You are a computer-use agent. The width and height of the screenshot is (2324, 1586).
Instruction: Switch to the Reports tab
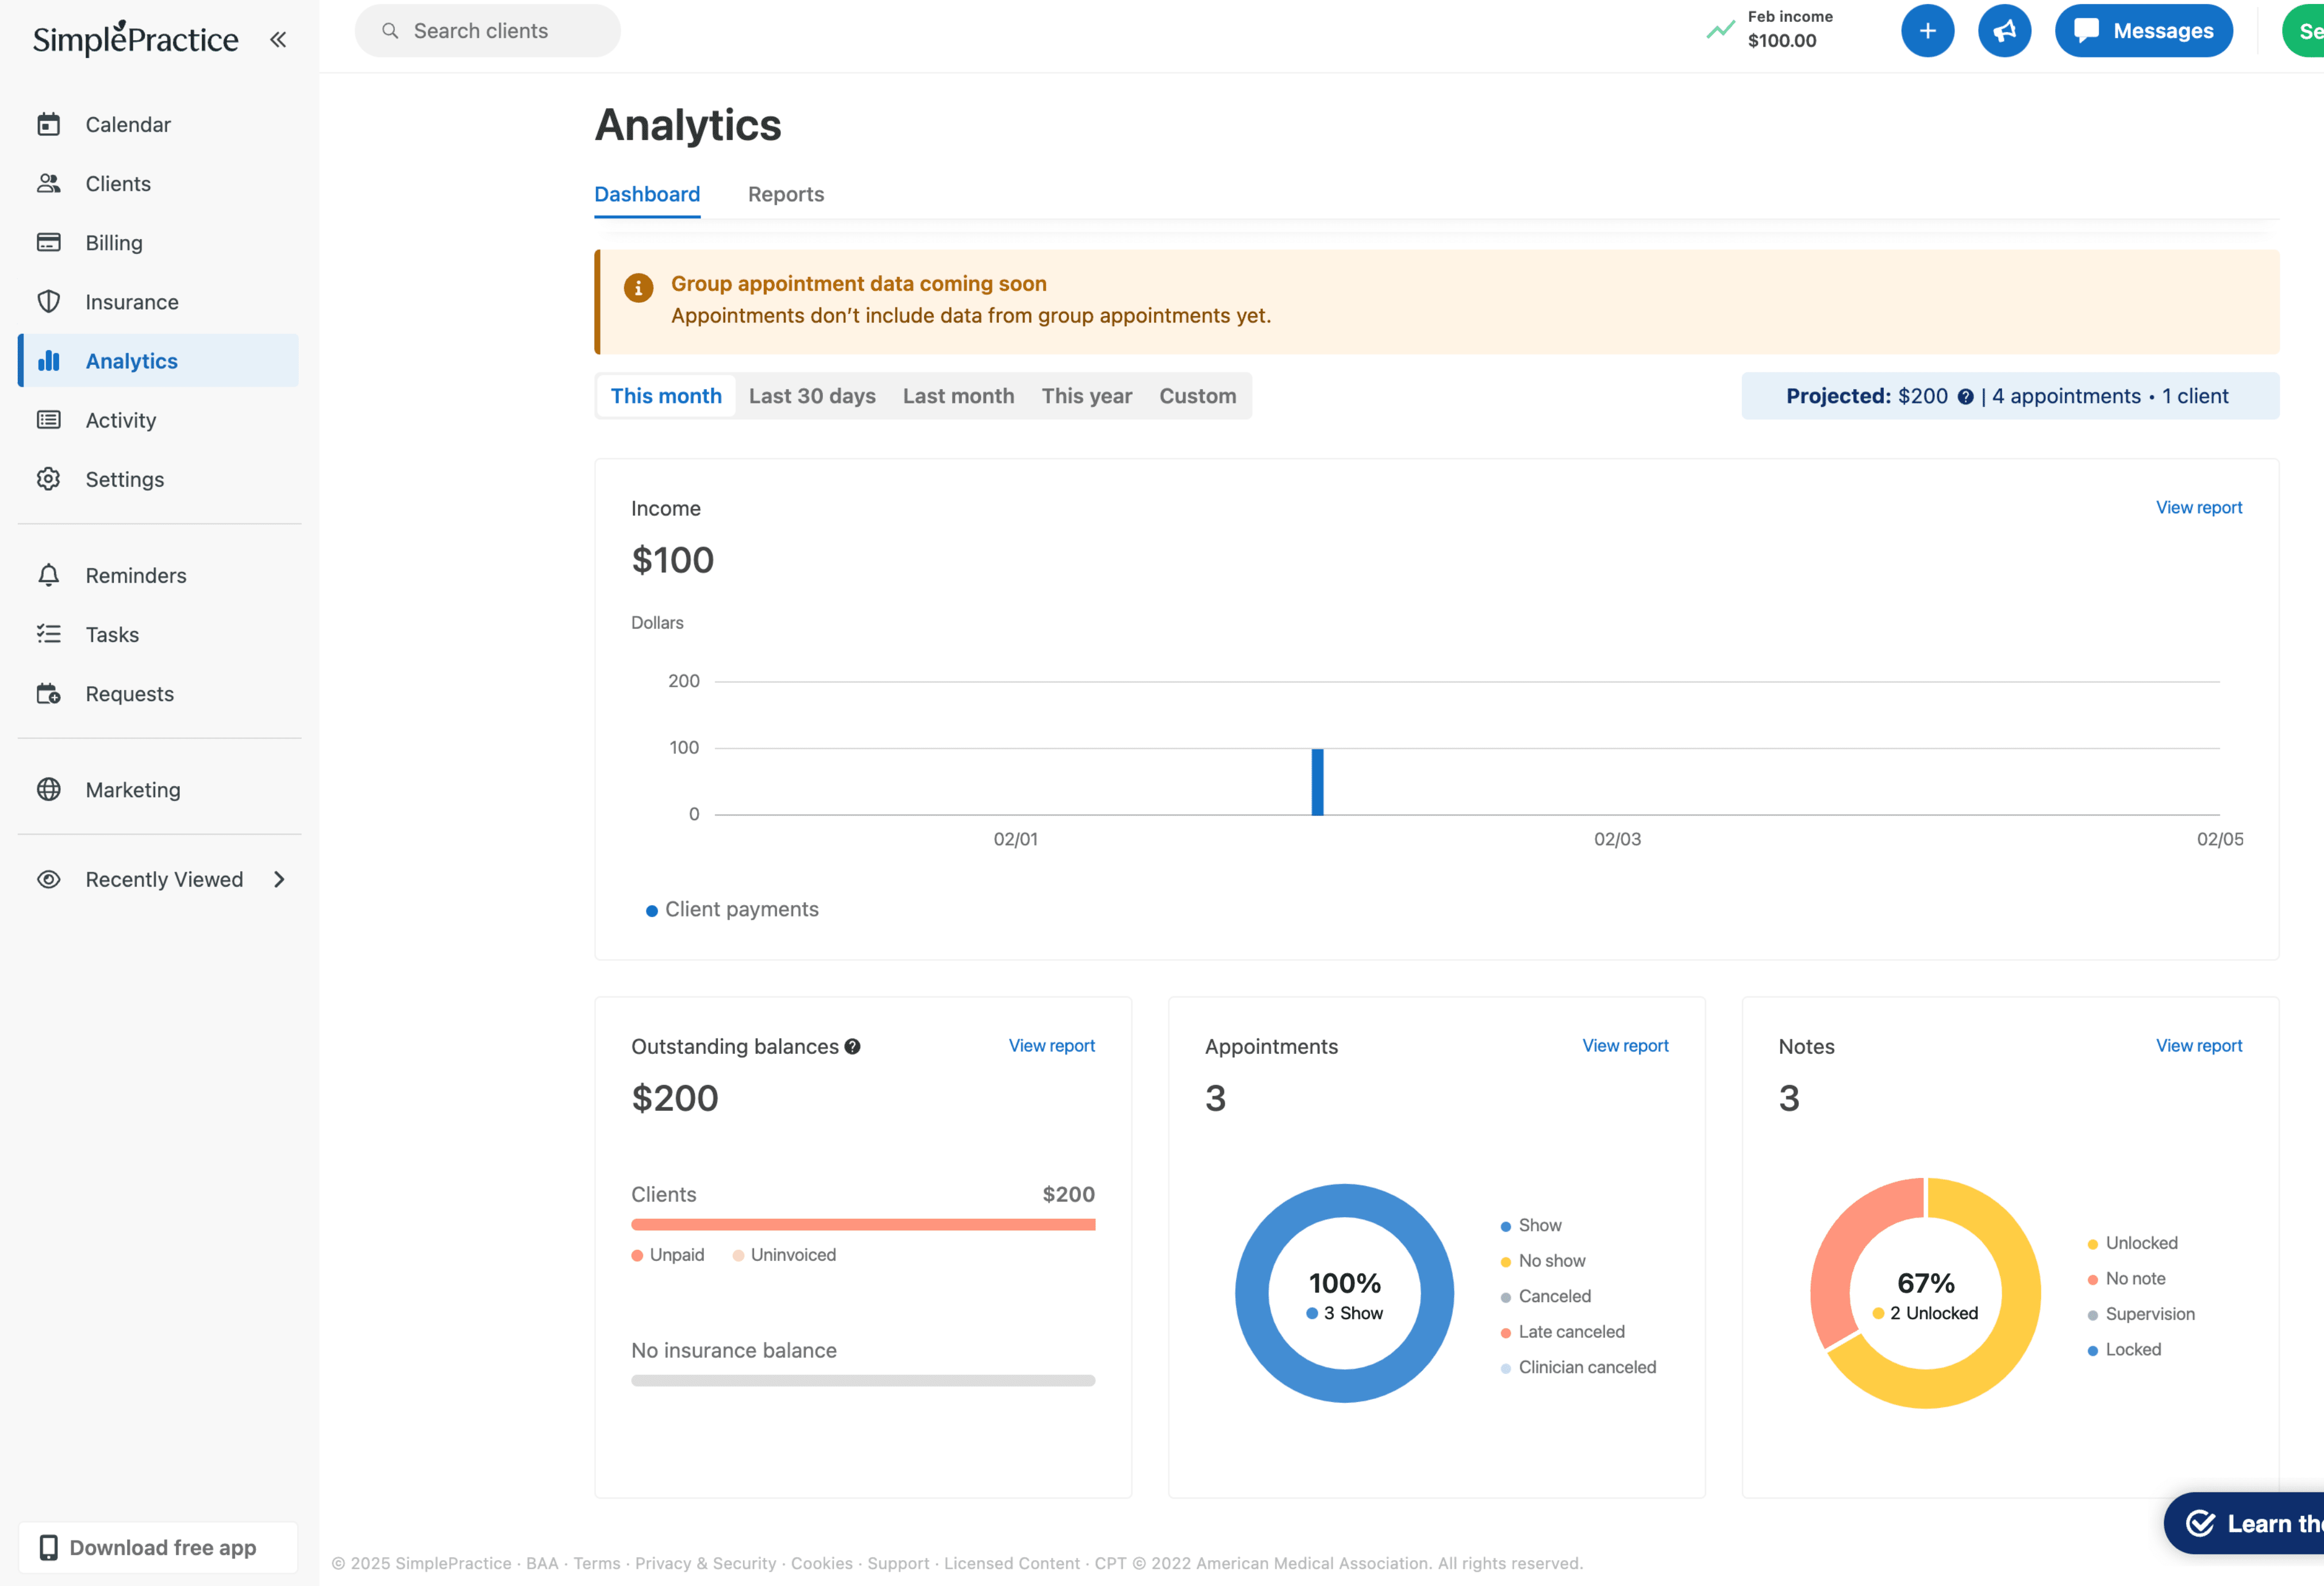click(785, 194)
